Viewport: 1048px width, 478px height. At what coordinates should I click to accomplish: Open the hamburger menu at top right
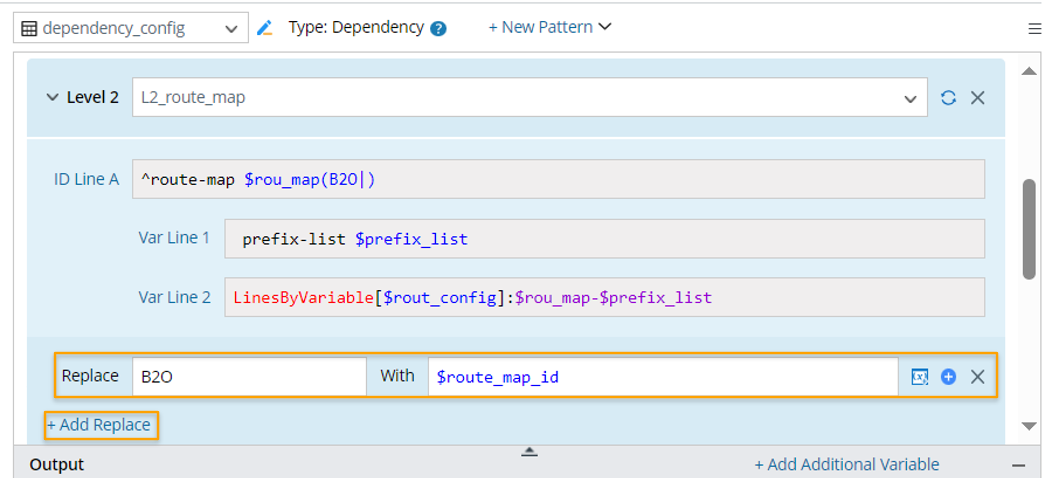(x=1034, y=29)
